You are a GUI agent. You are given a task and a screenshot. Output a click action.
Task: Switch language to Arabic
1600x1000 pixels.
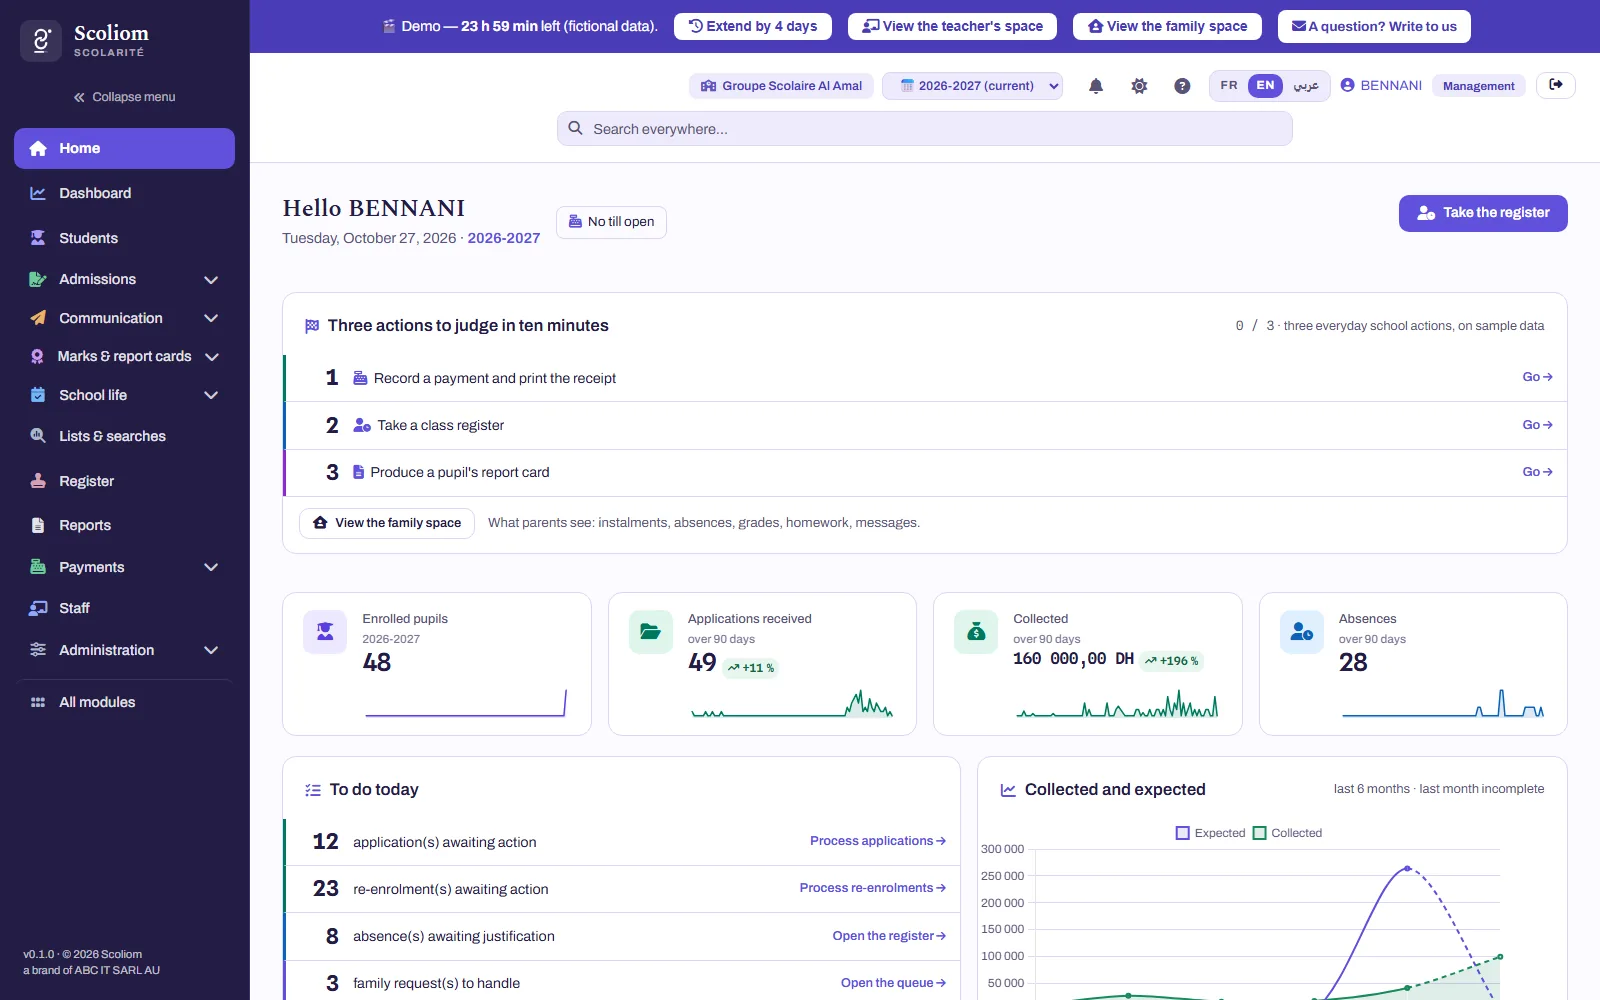pos(1306,86)
